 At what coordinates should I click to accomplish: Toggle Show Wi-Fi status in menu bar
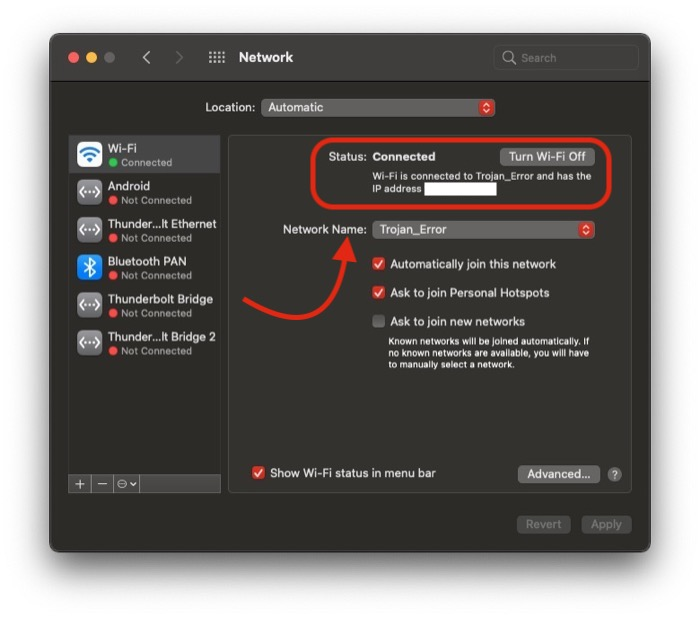click(259, 473)
